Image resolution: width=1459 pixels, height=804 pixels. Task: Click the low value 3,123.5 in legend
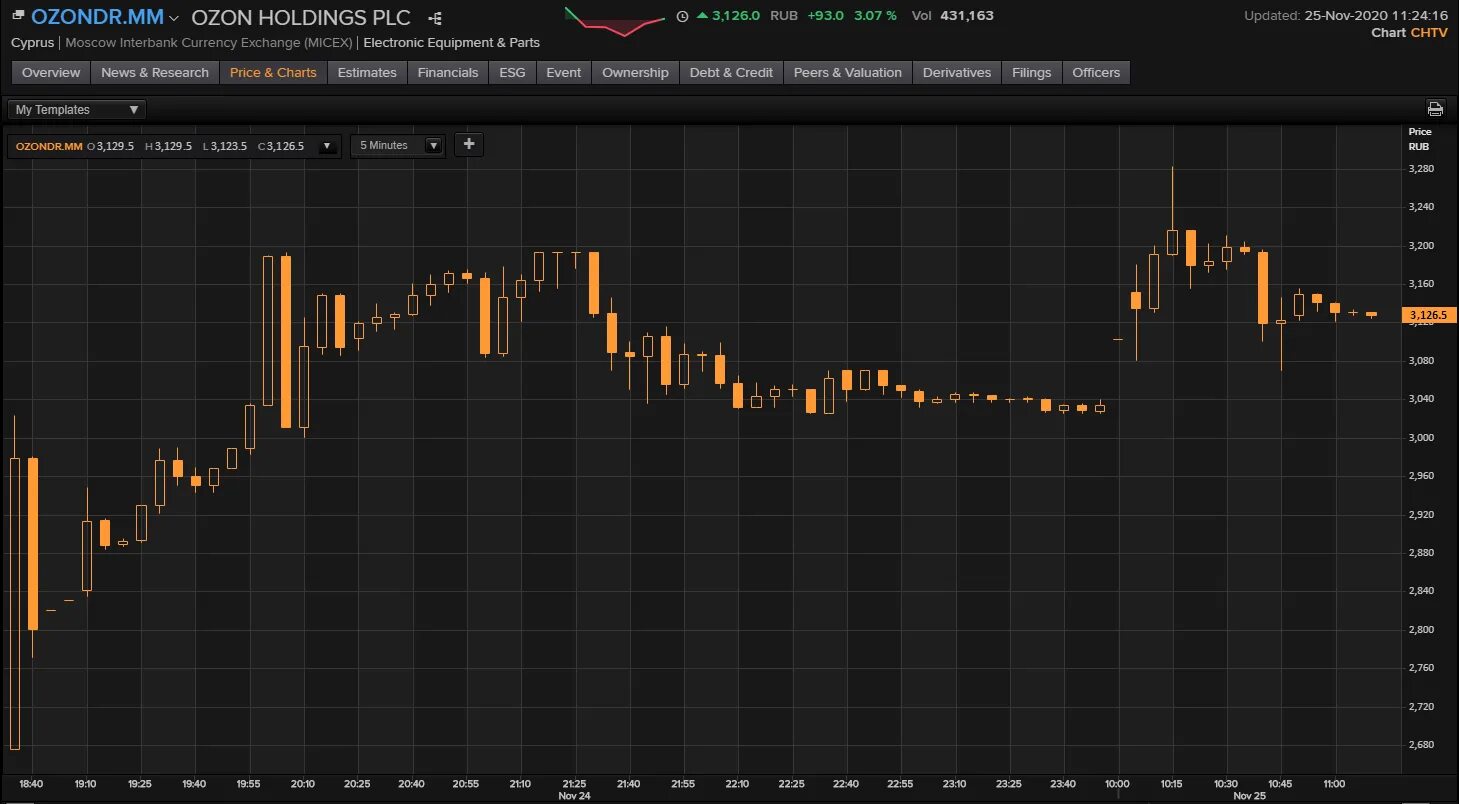229,146
